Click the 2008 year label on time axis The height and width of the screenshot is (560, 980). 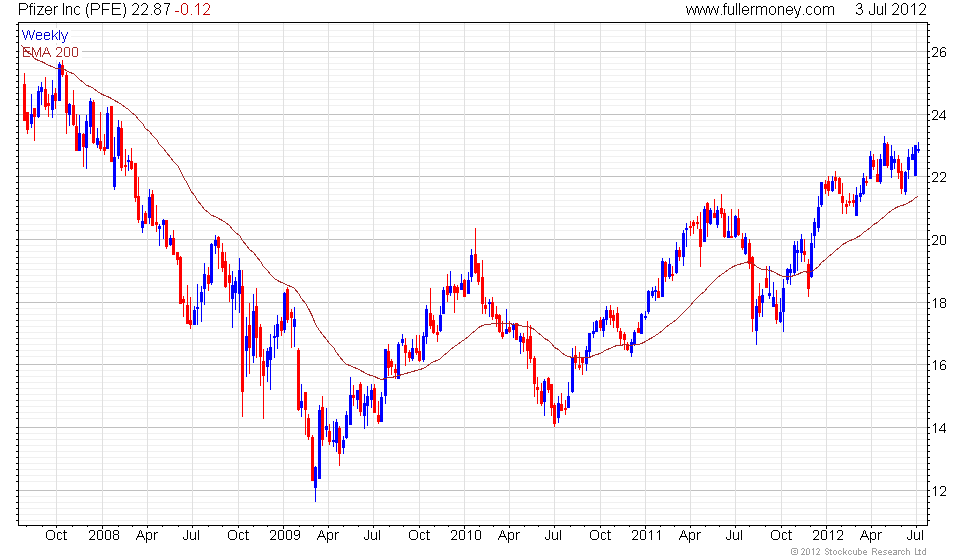coord(104,535)
